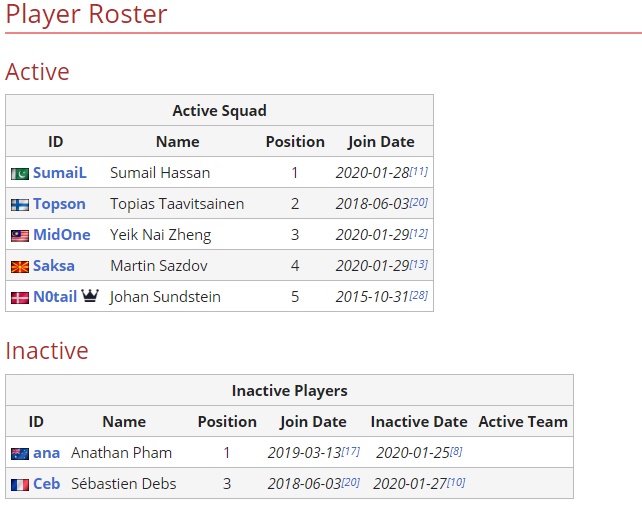Click the Australia flag icon beside ana
Screen dimensions: 642x514
point(20,454)
